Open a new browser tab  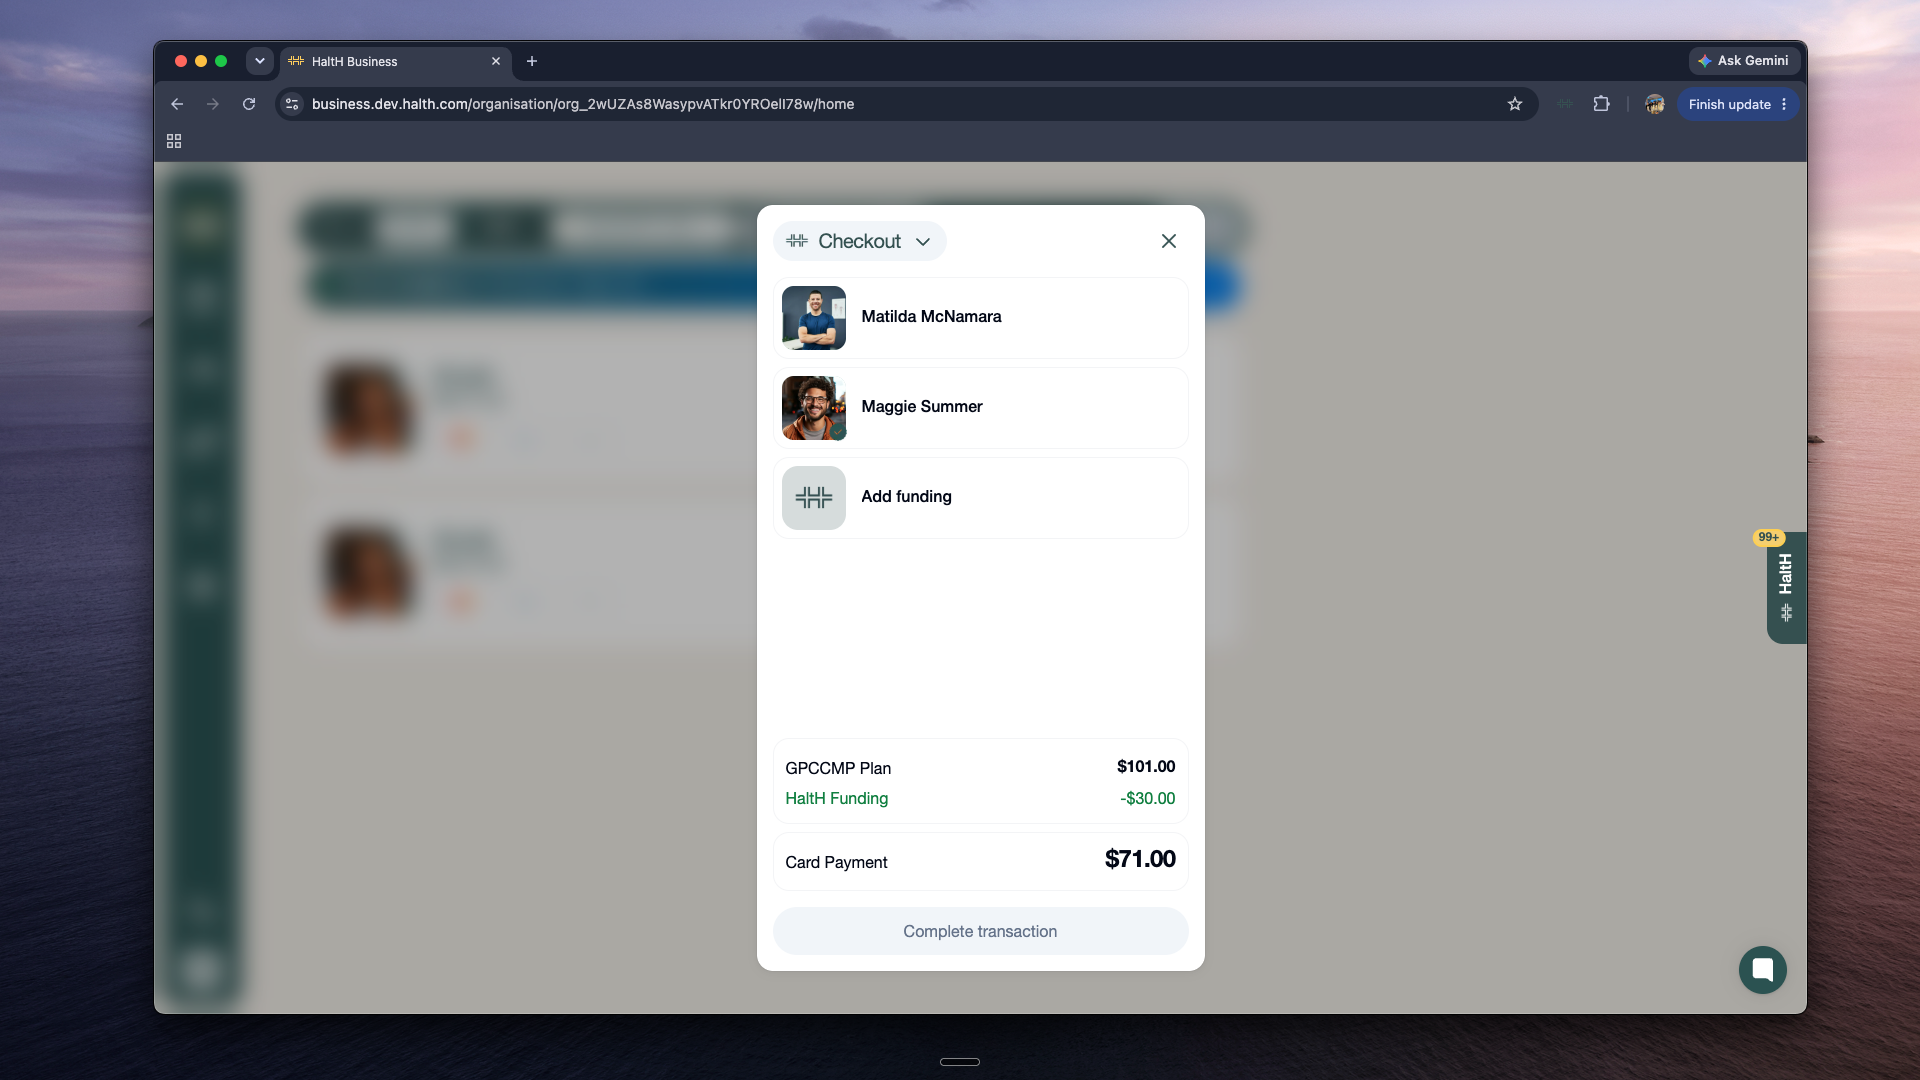532,61
